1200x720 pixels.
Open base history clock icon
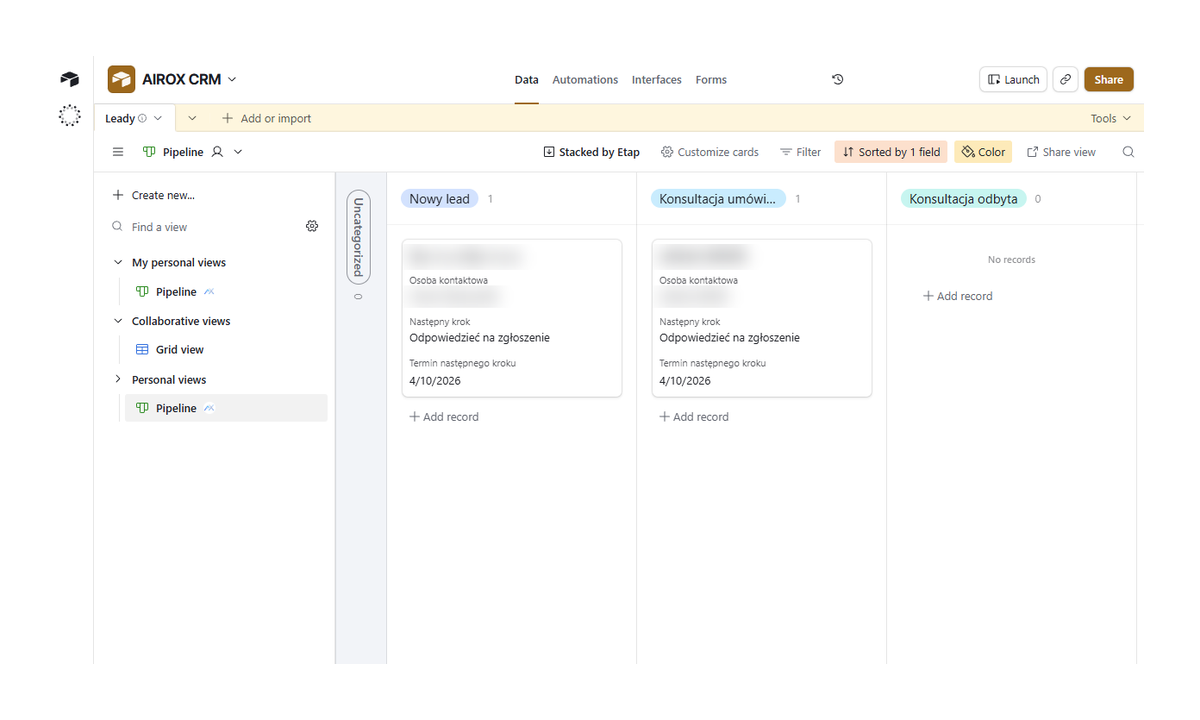(x=838, y=79)
